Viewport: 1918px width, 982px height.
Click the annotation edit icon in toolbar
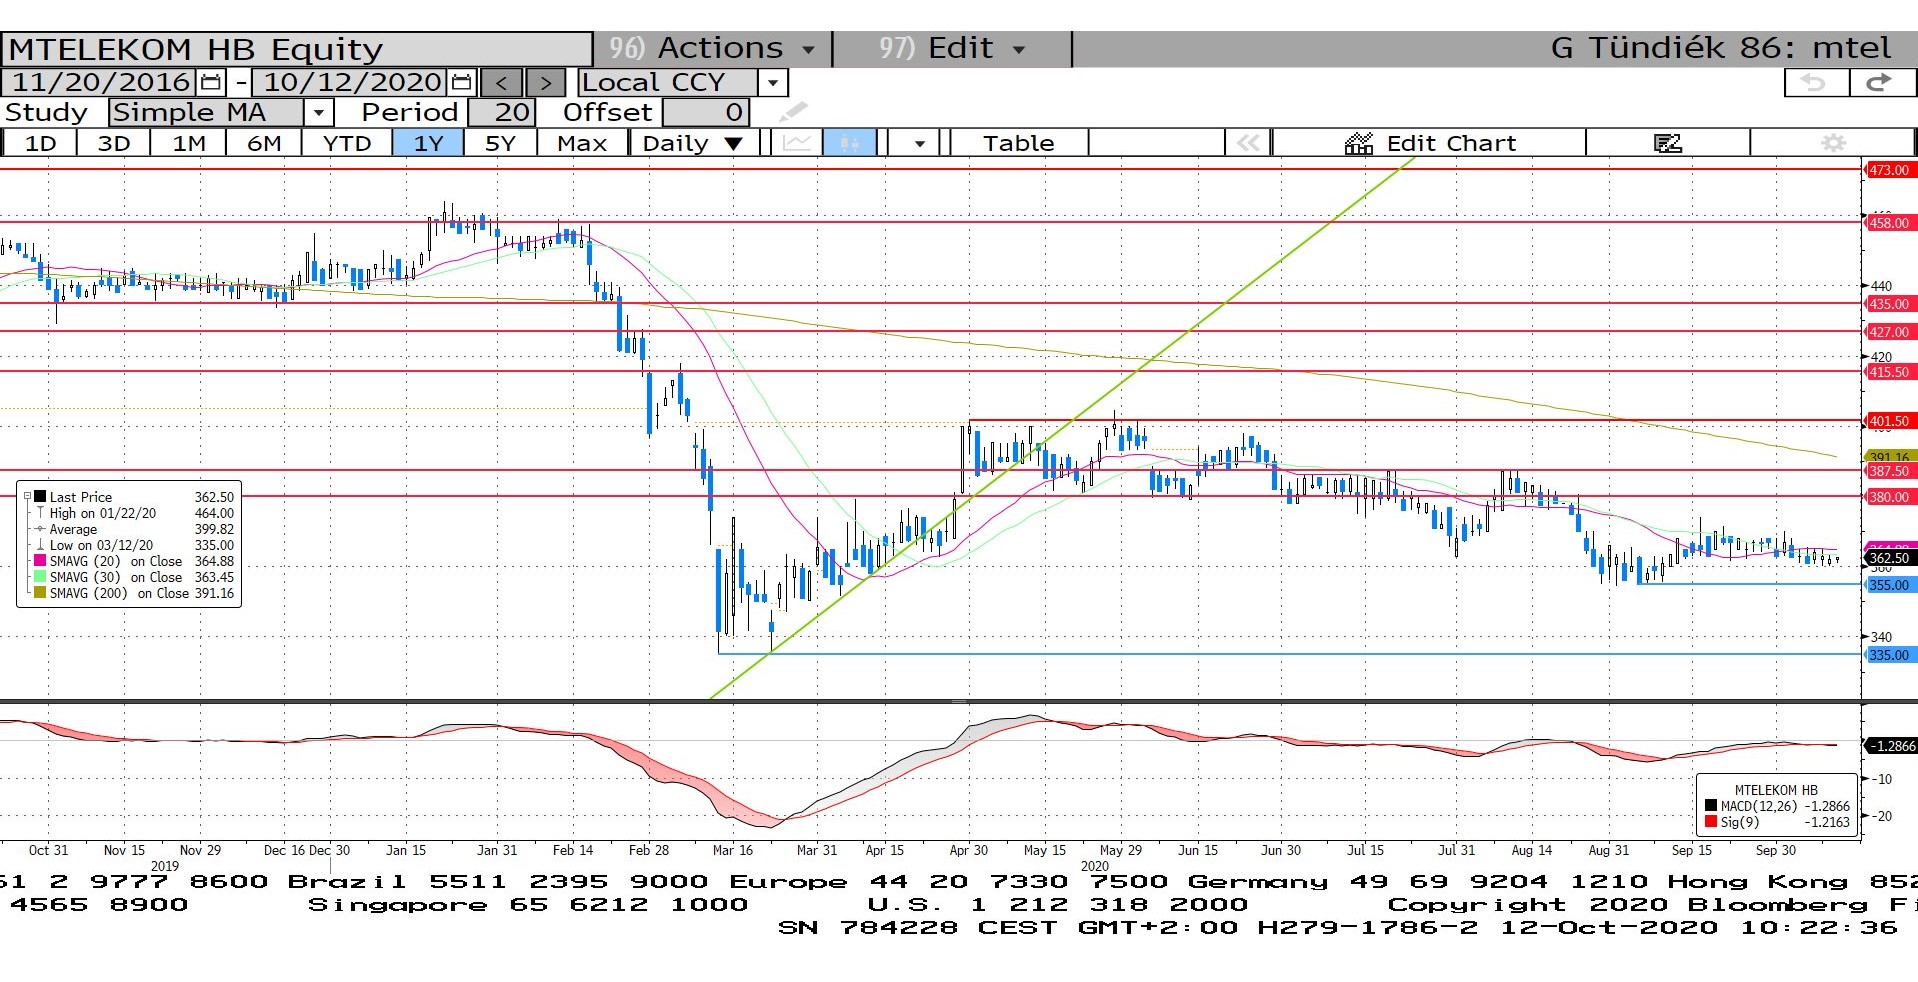pyautogui.click(x=1667, y=143)
